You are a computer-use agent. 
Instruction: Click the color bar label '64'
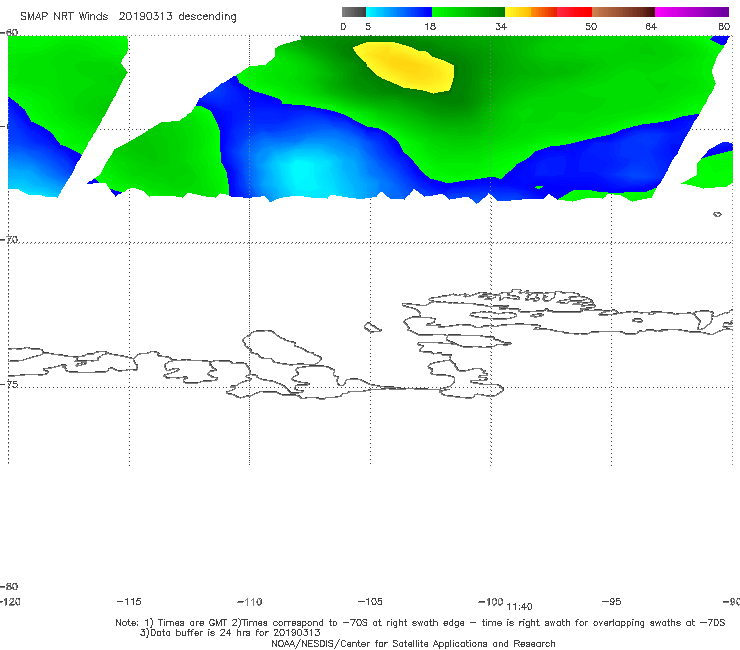651,27
